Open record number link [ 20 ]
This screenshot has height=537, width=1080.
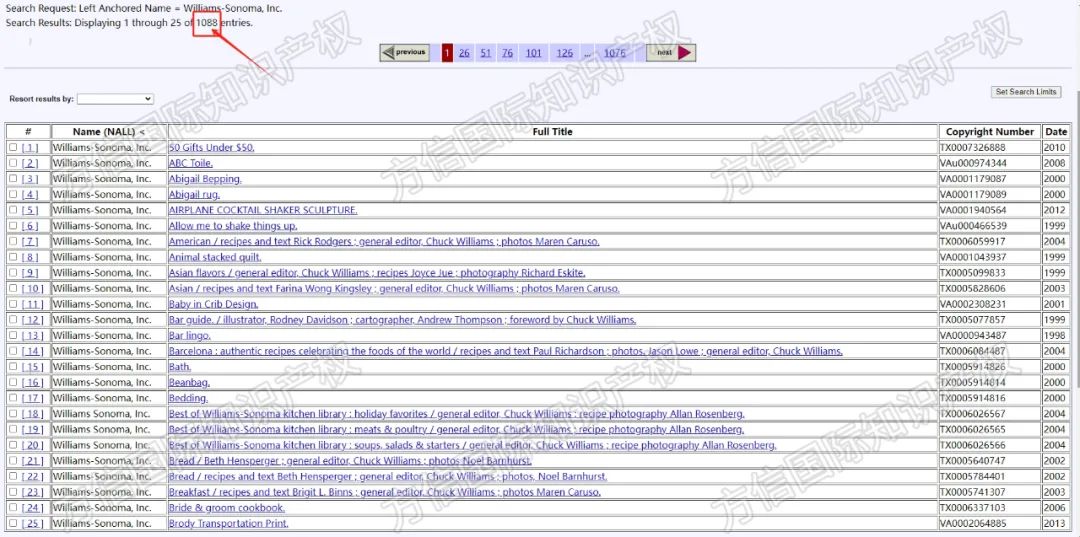tap(32, 445)
